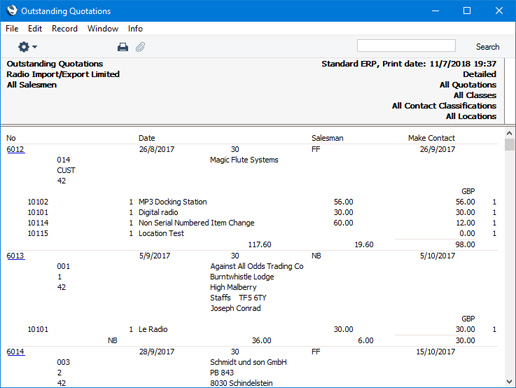Click 'Against All Odds Trading Co' name
This screenshot has height=388, width=516.
[257, 266]
